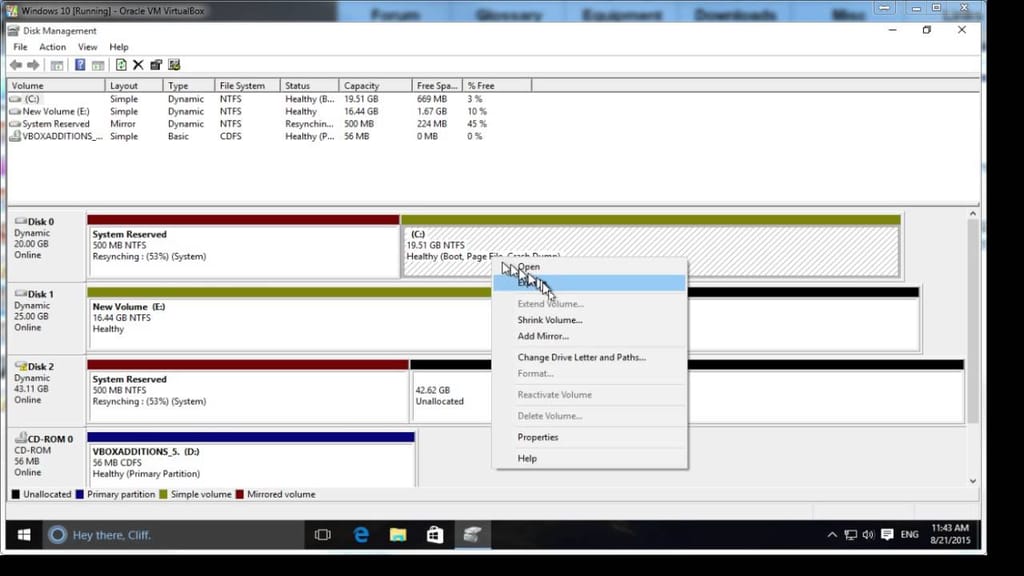Click Help at the bottom of the context menu
1024x576 pixels.
coord(590,458)
